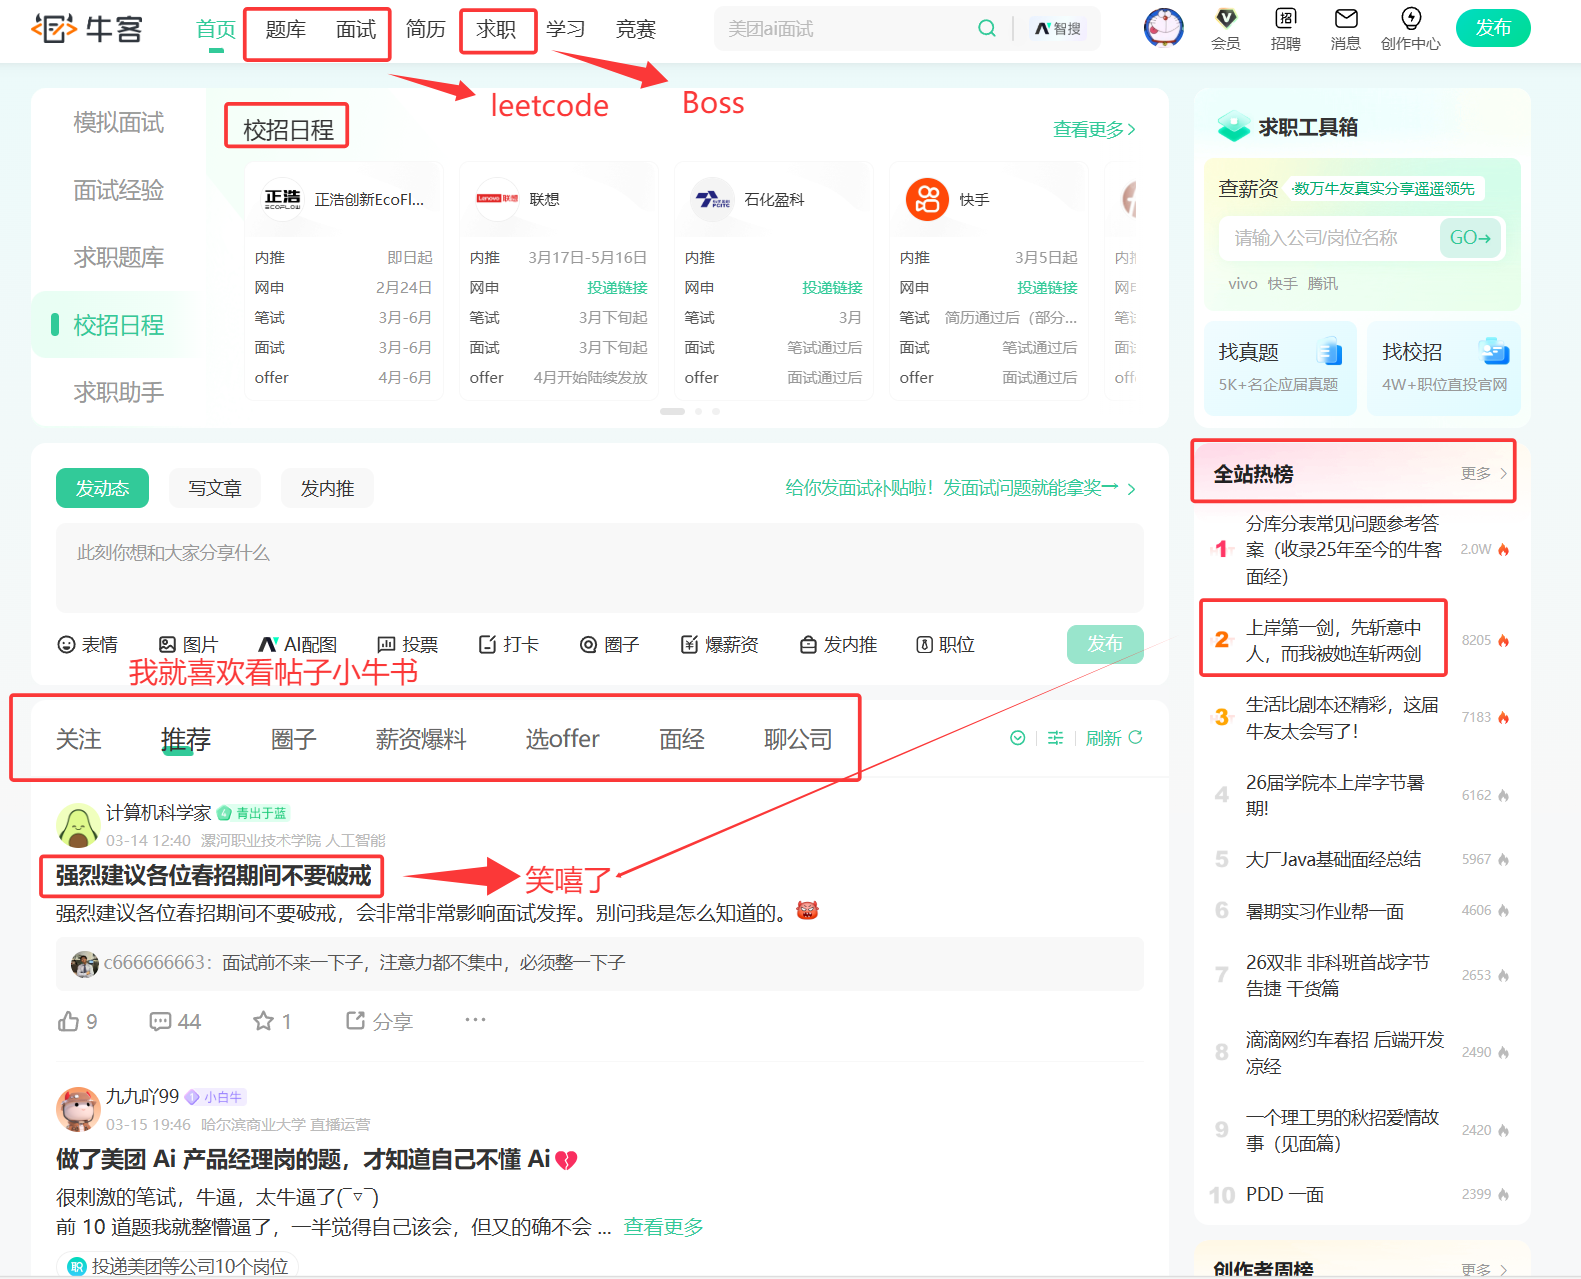The width and height of the screenshot is (1581, 1279).
Task: Click the 发布 button under the post editor
Action: [1105, 644]
